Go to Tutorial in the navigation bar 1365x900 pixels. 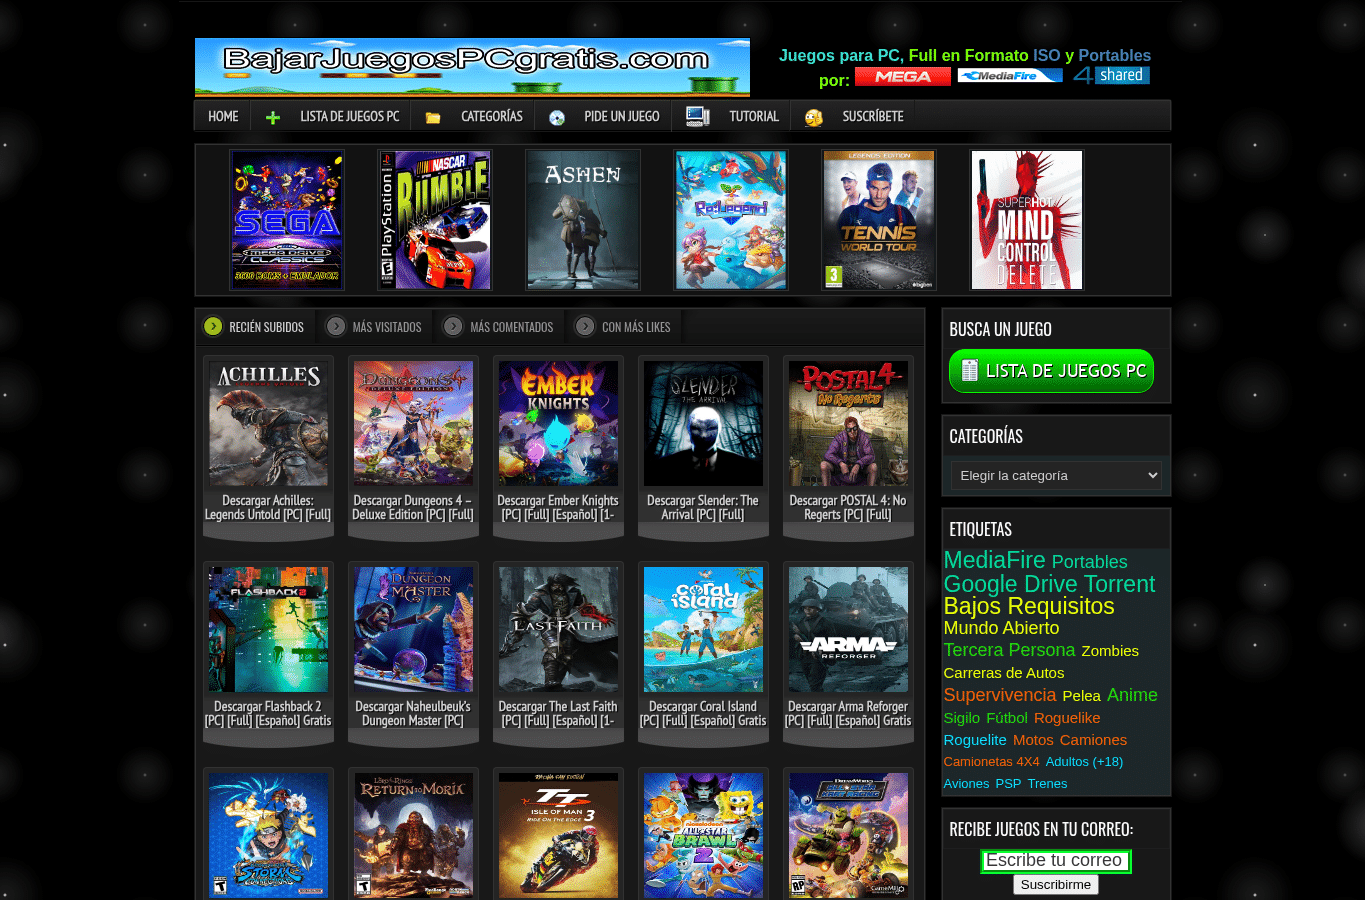pos(754,116)
